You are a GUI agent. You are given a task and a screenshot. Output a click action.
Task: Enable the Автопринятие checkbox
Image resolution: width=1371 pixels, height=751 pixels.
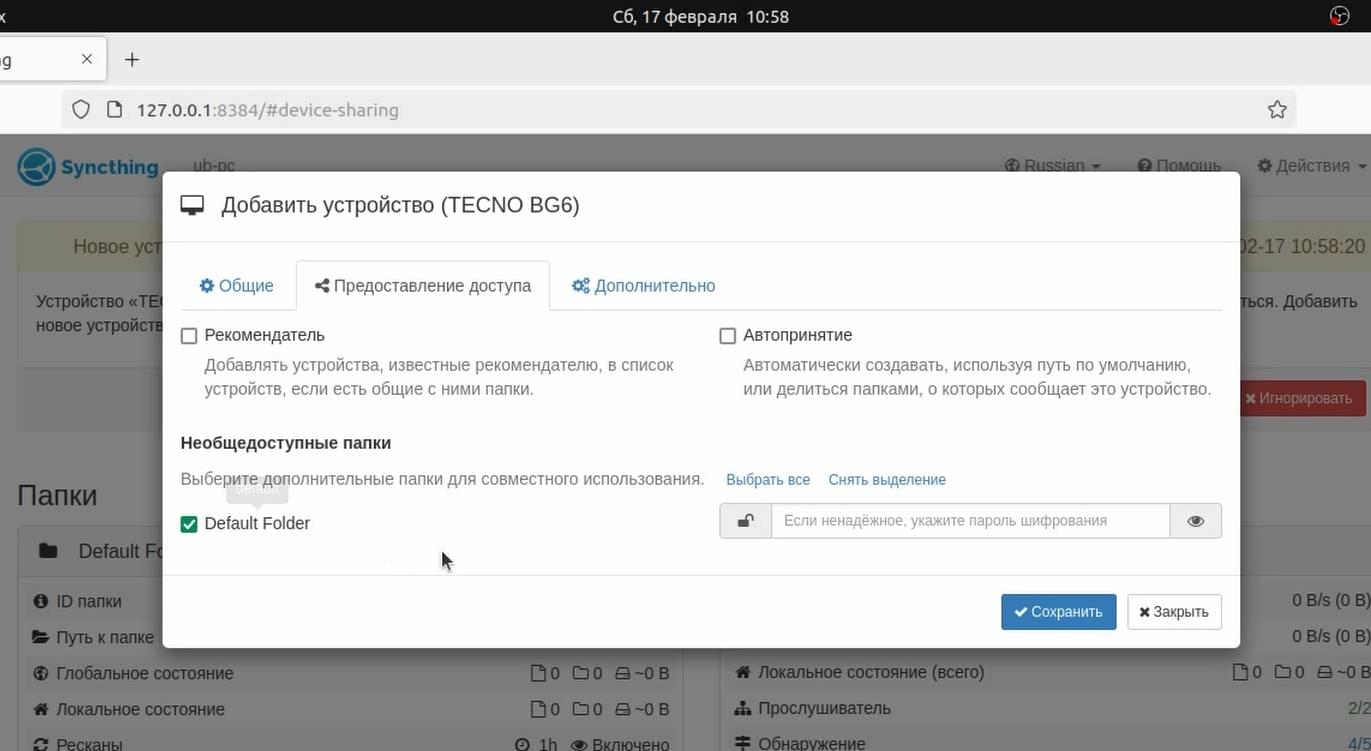pyautogui.click(x=728, y=336)
